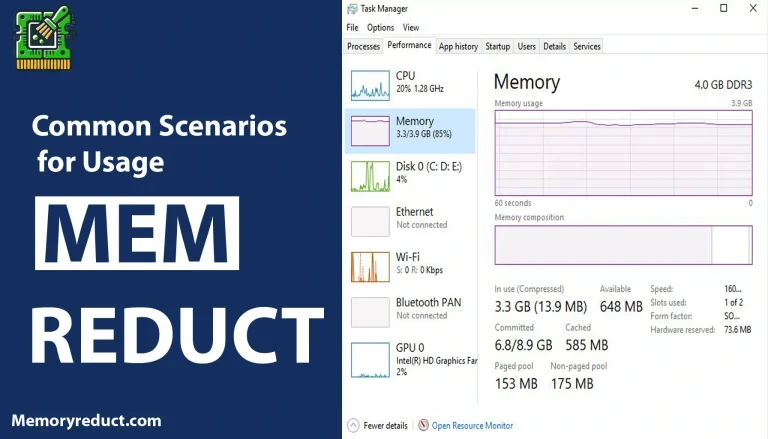
Task: Select the GPU 0 graph thumbnail
Action: 370,360
